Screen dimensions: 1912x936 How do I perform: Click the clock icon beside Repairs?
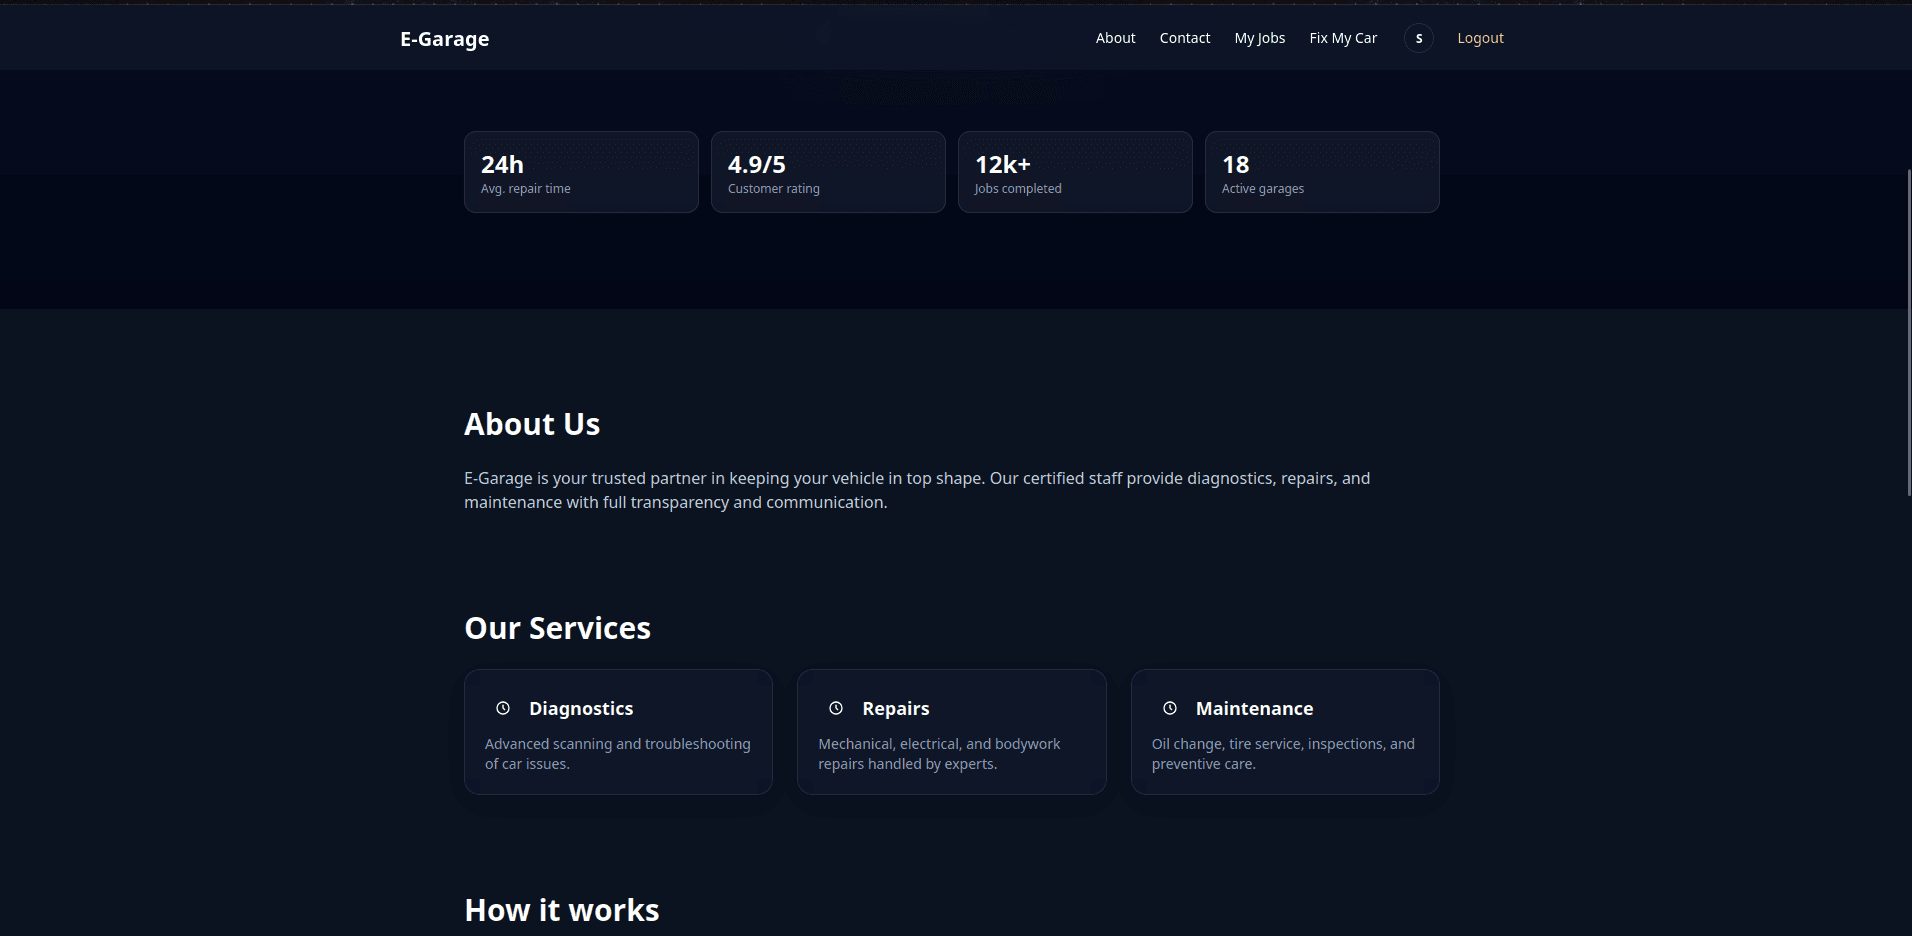point(836,708)
